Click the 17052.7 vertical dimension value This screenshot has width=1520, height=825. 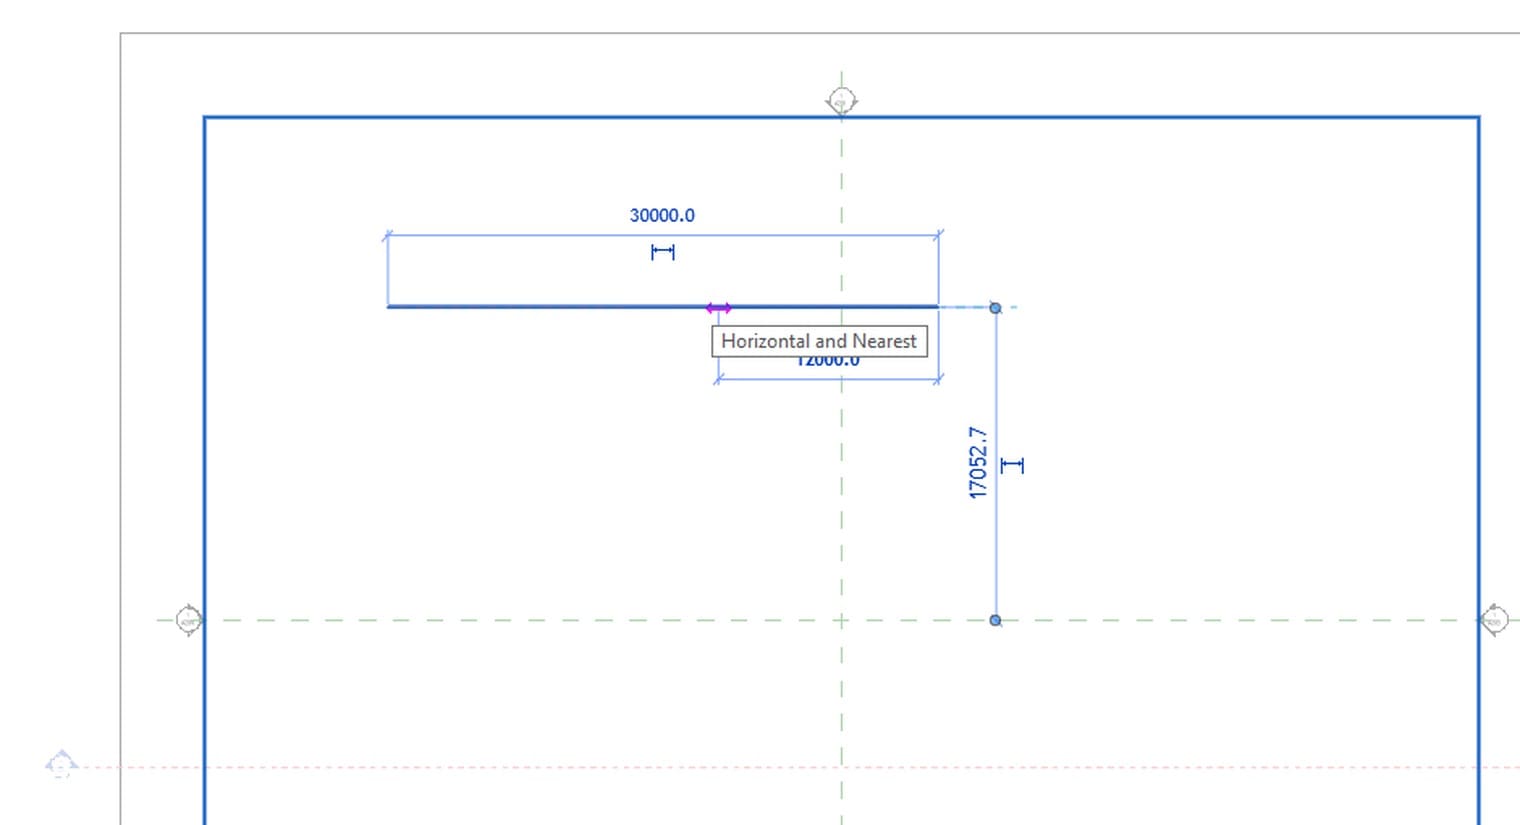(977, 462)
